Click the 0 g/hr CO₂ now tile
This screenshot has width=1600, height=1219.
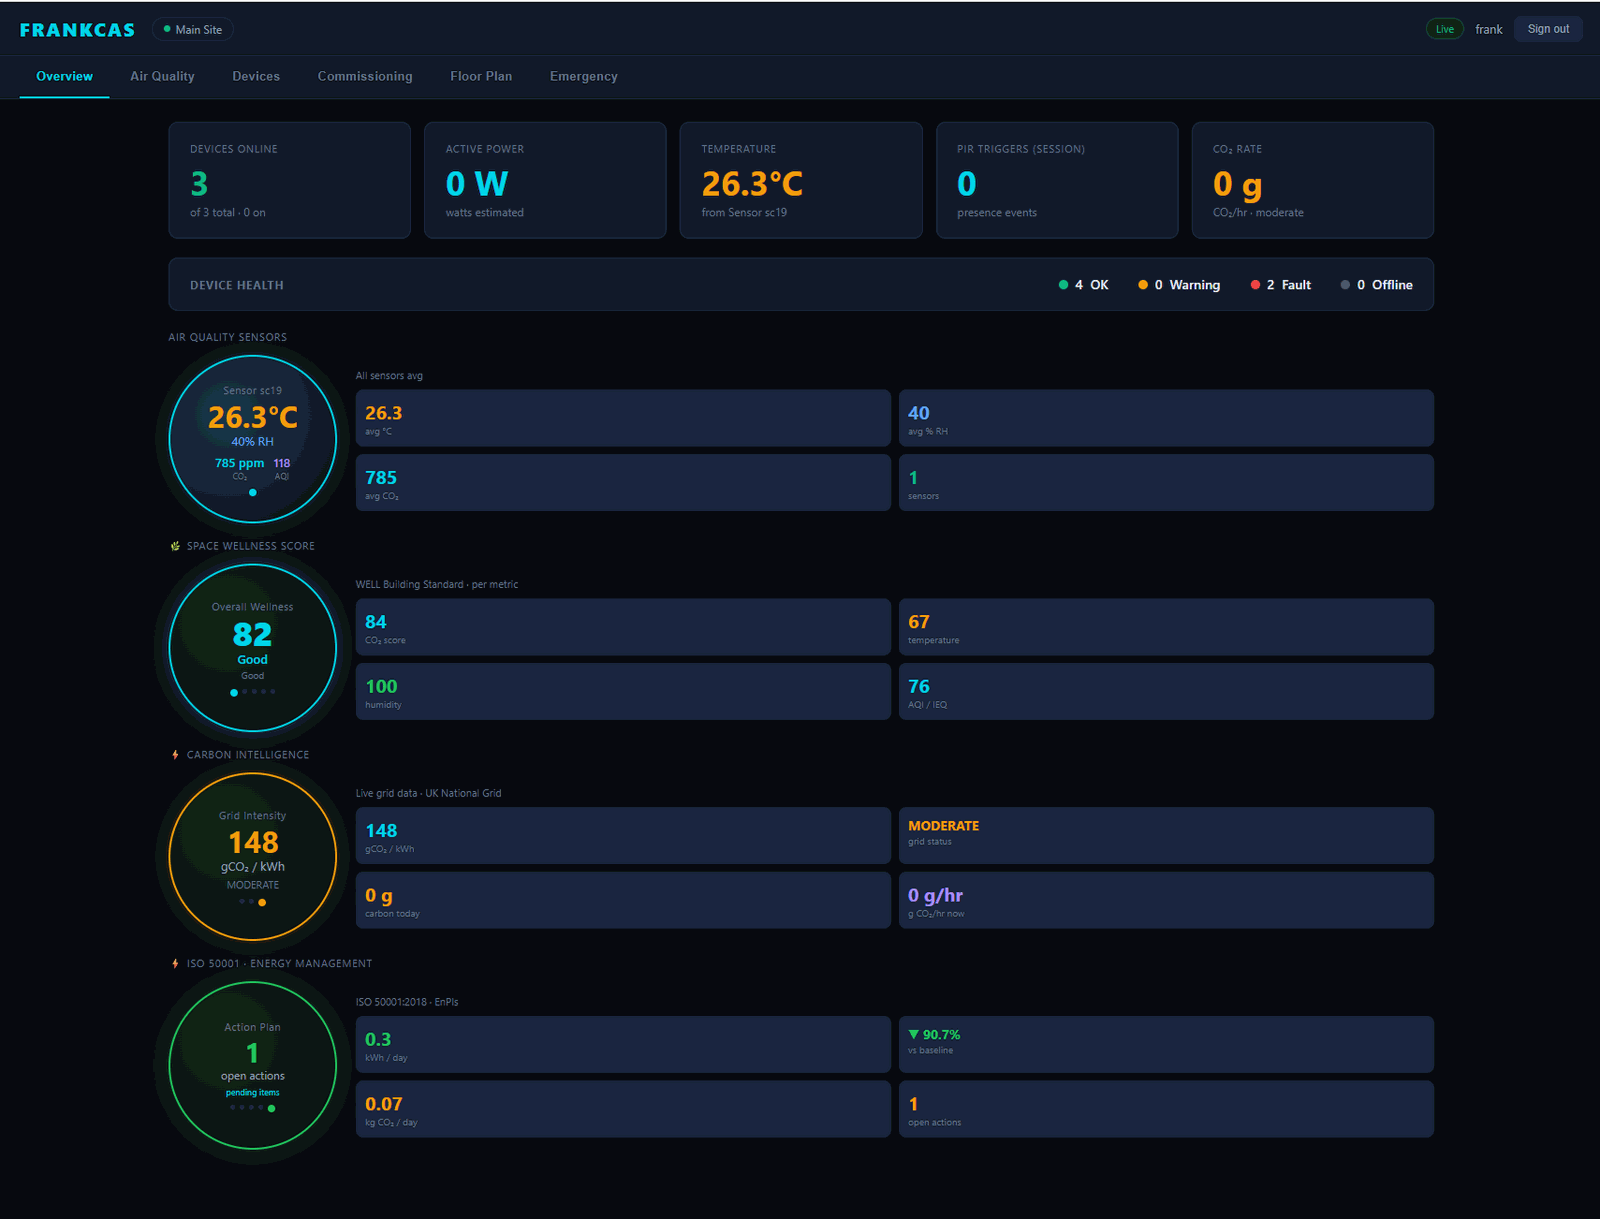[x=1166, y=900]
